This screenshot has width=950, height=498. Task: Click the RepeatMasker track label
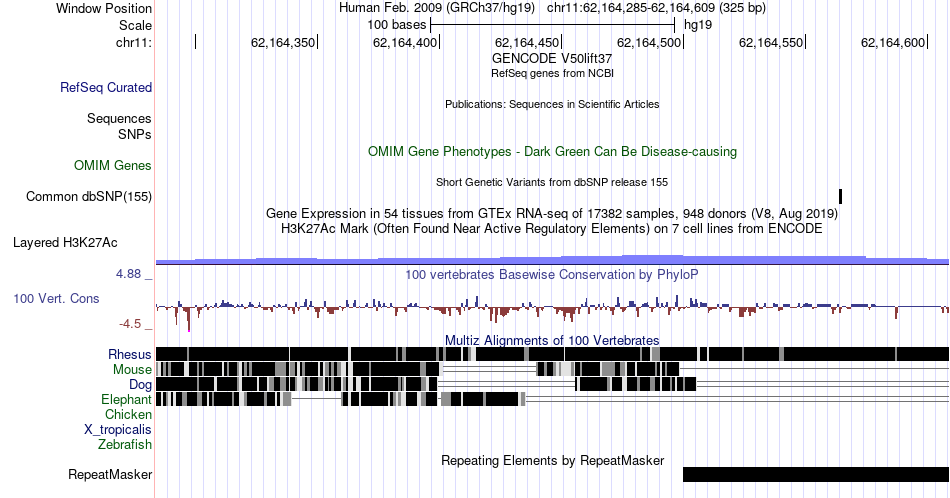[110, 474]
